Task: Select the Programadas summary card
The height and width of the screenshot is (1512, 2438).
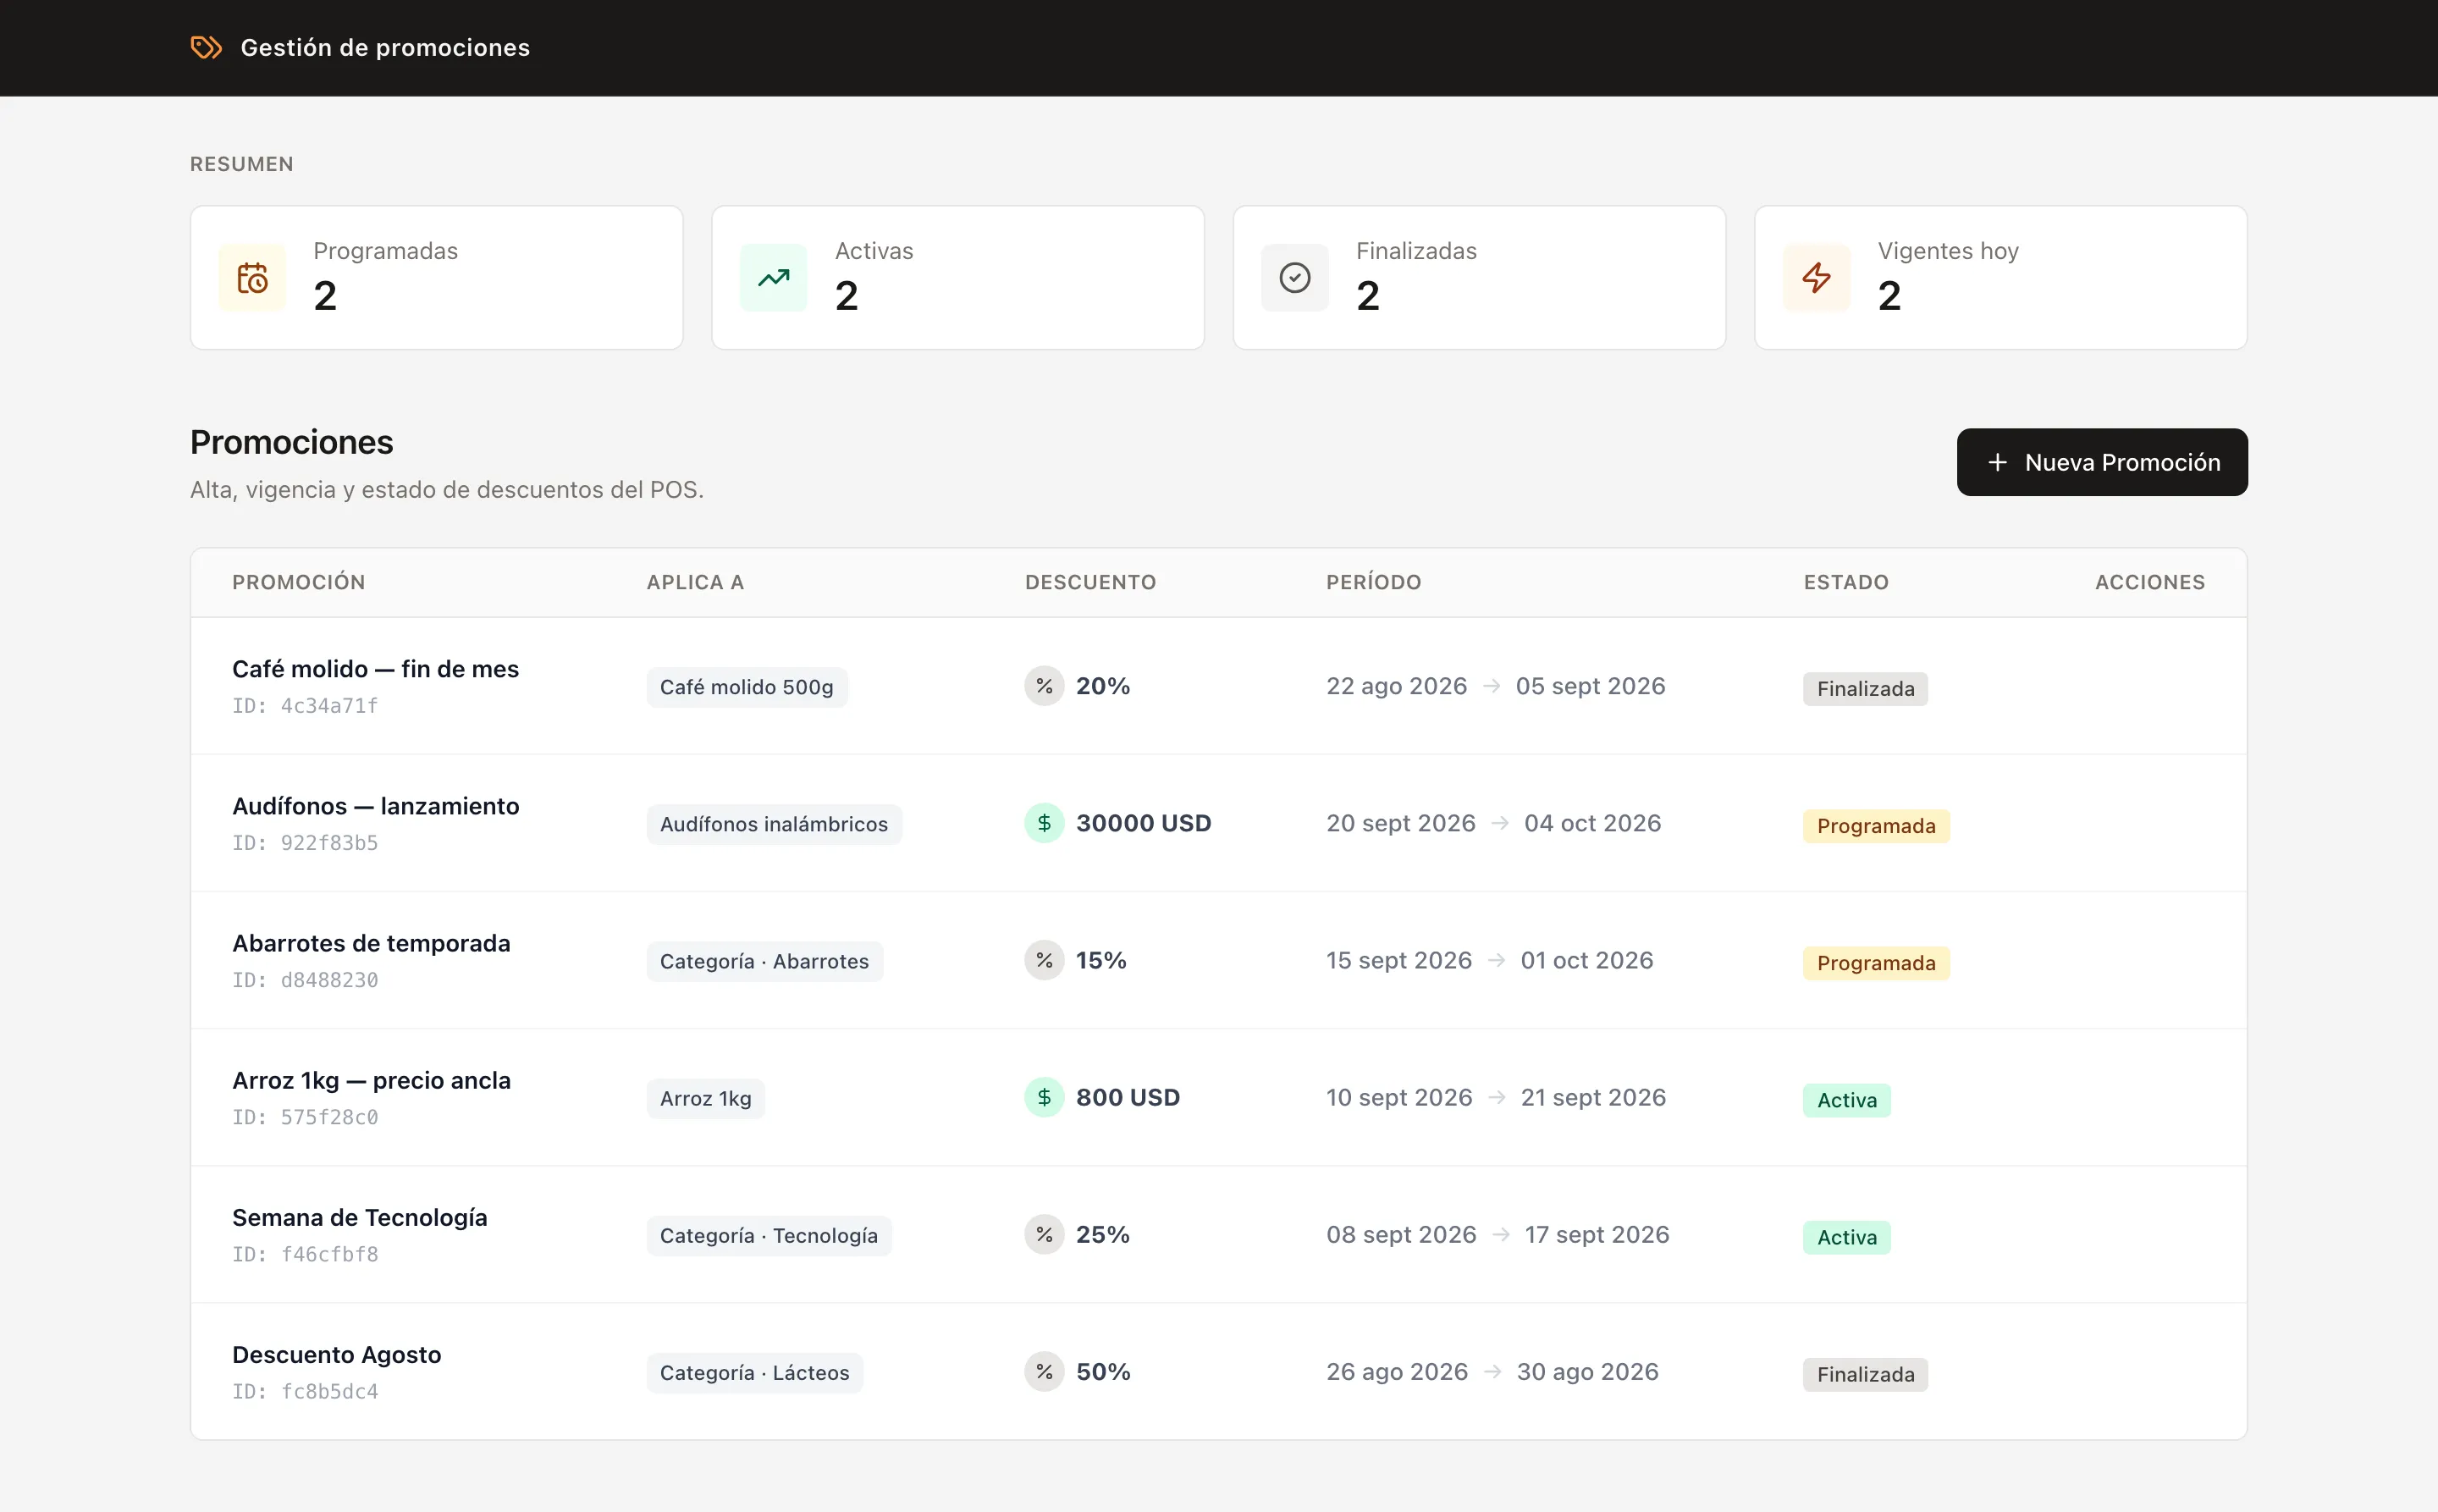Action: tap(437, 278)
